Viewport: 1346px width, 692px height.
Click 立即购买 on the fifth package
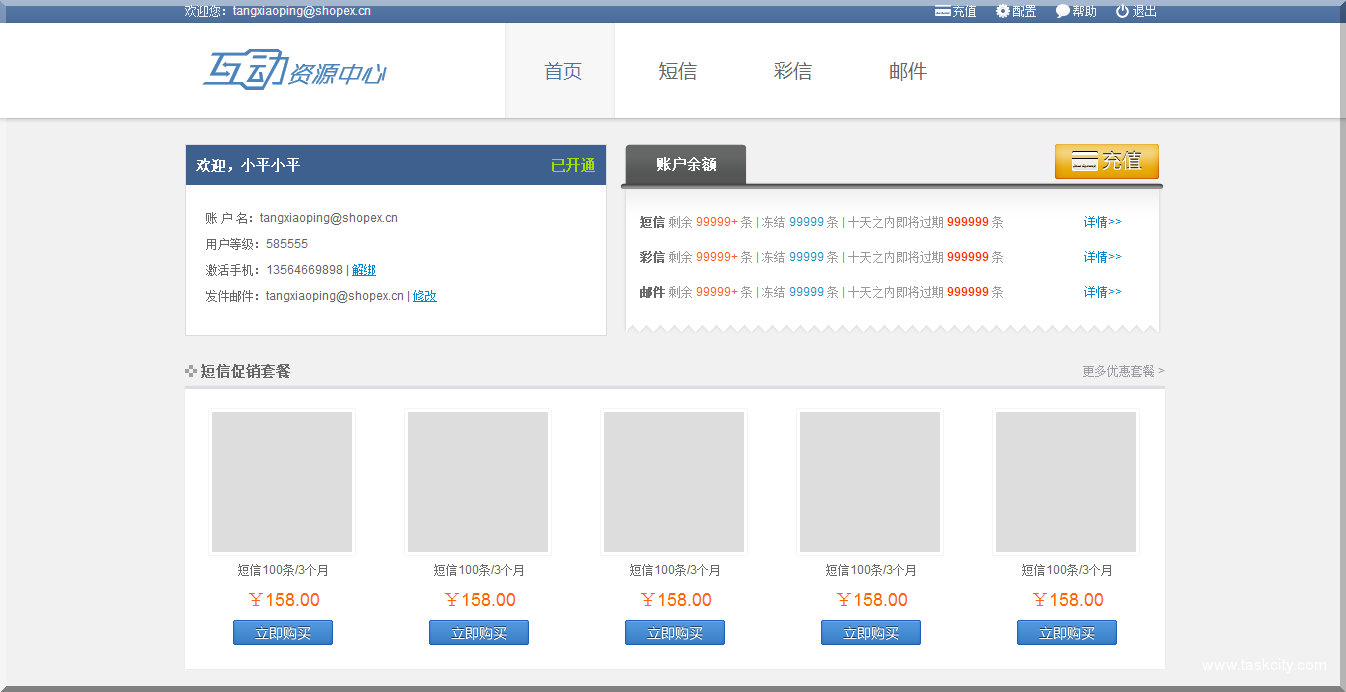pos(1067,633)
